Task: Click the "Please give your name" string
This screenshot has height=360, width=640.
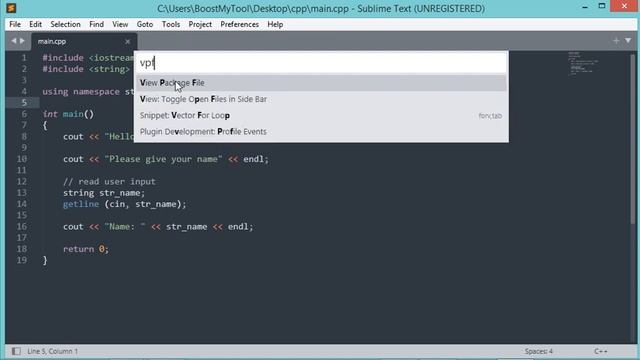Action: [163, 159]
